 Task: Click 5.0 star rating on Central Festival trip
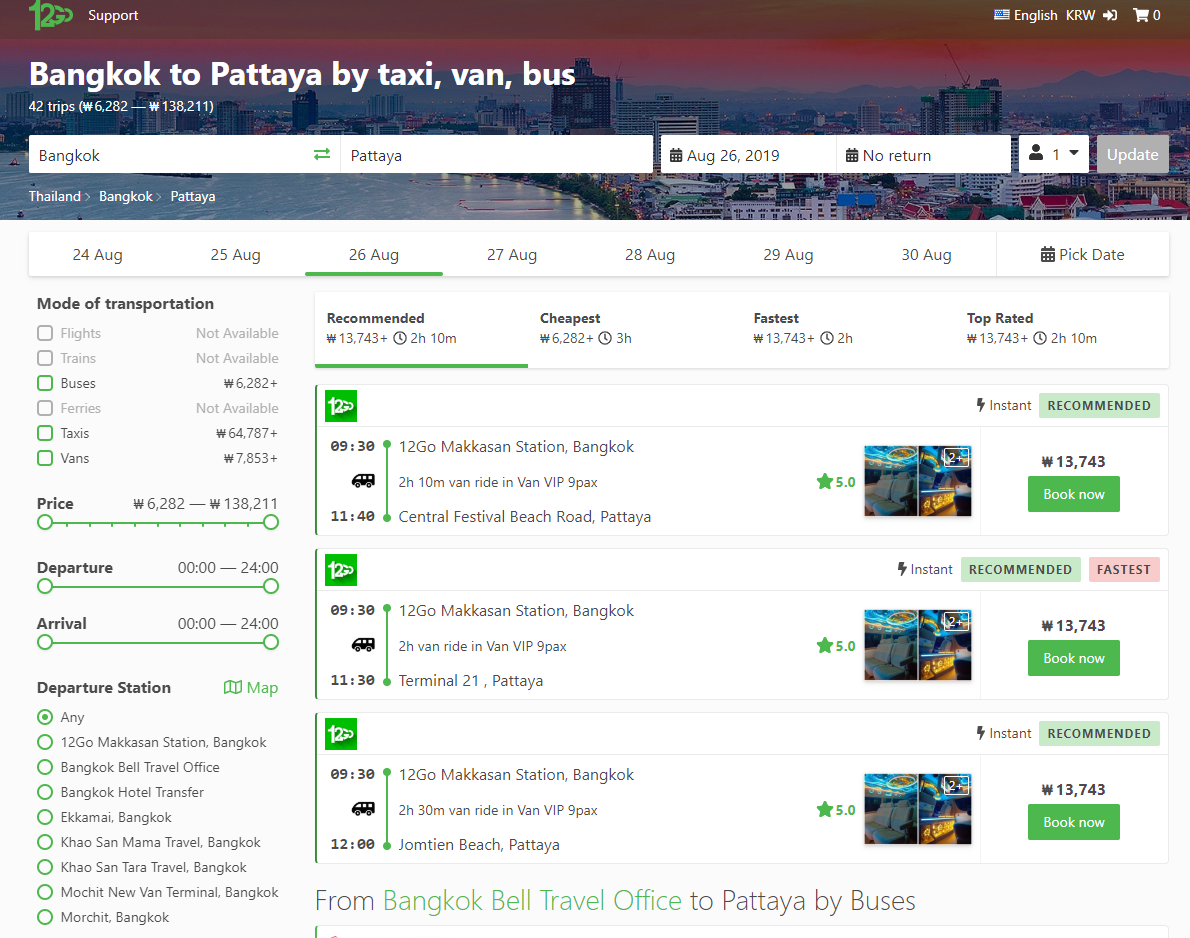836,482
